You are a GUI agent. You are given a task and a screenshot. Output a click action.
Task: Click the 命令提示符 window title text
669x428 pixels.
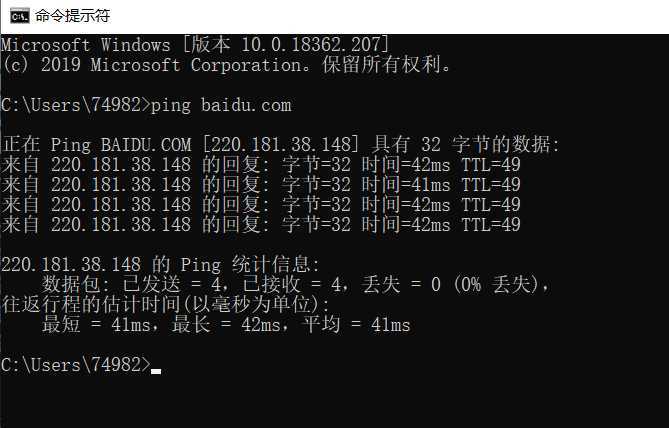point(73,16)
